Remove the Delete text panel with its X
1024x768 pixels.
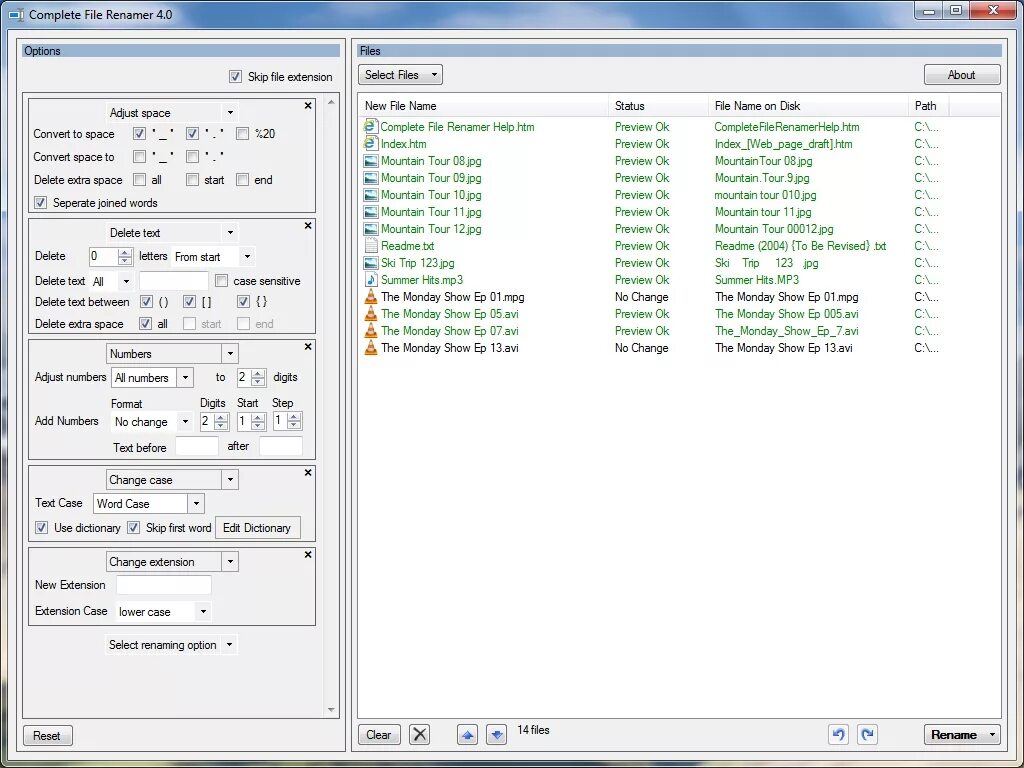pos(308,225)
